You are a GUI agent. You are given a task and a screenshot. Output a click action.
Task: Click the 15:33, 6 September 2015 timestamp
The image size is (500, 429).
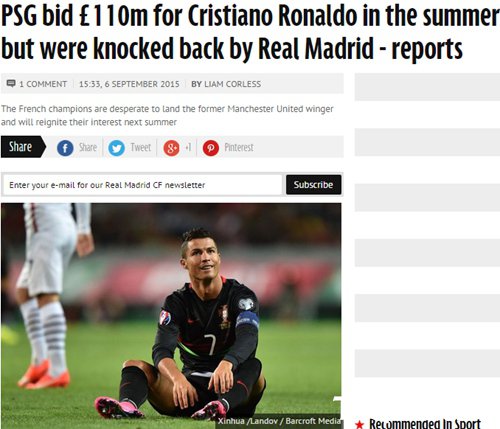129,84
